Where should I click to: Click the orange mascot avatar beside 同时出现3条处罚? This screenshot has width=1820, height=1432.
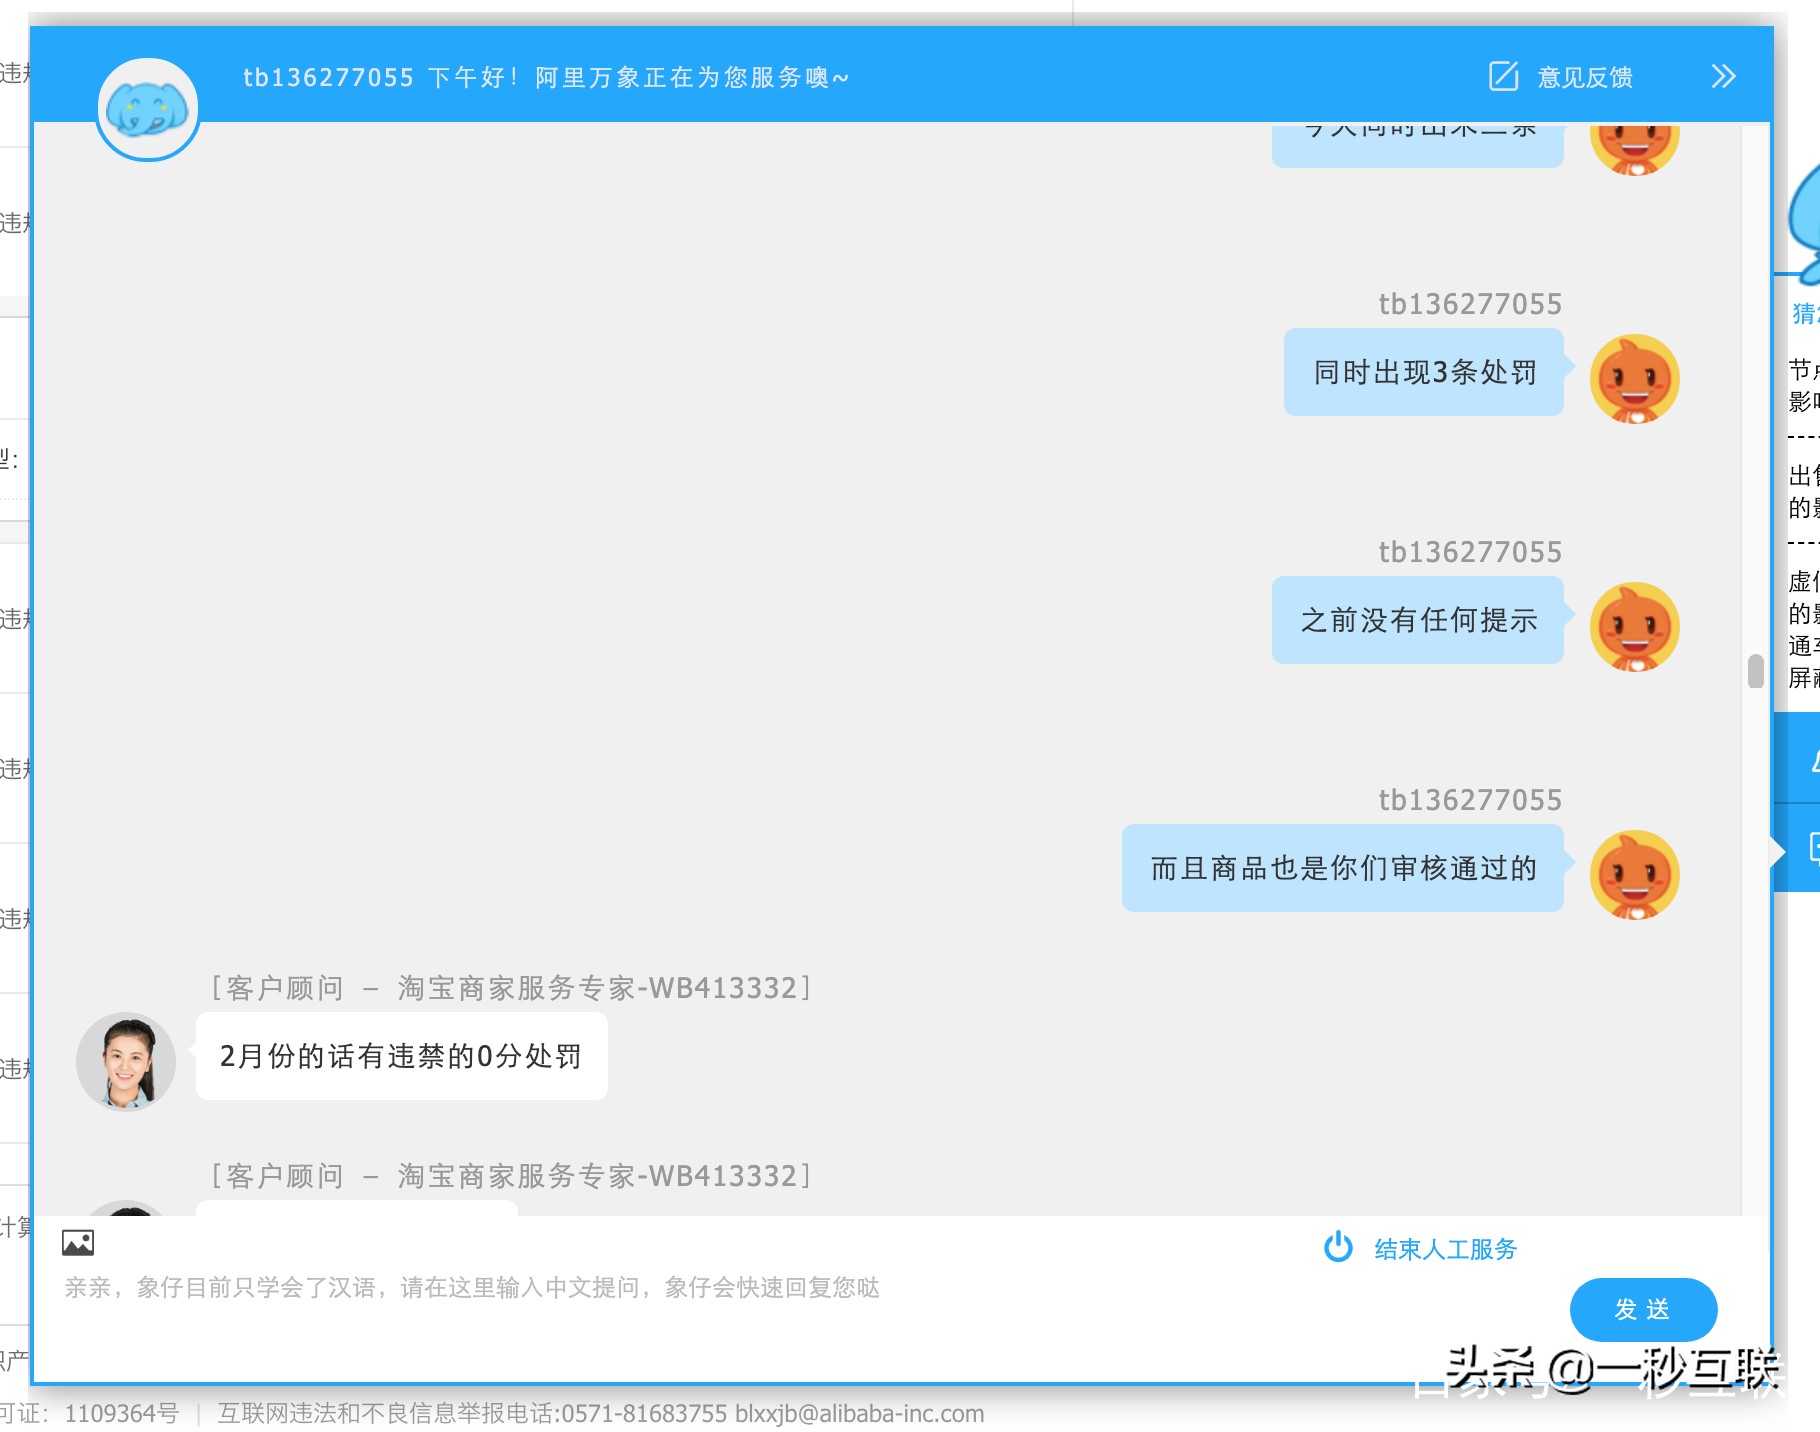[1634, 377]
